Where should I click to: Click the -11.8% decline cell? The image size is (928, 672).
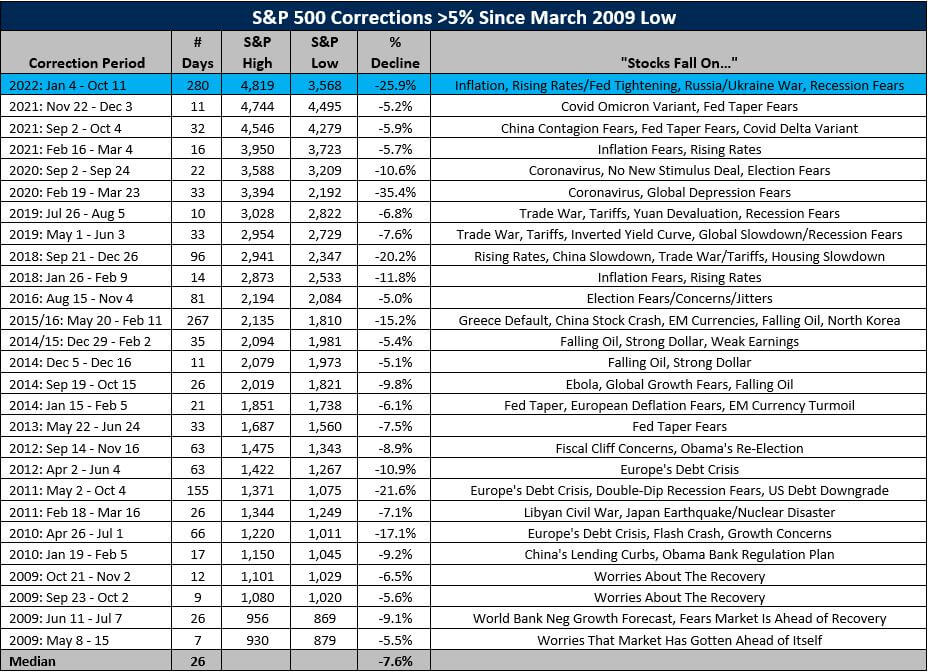tap(395, 277)
